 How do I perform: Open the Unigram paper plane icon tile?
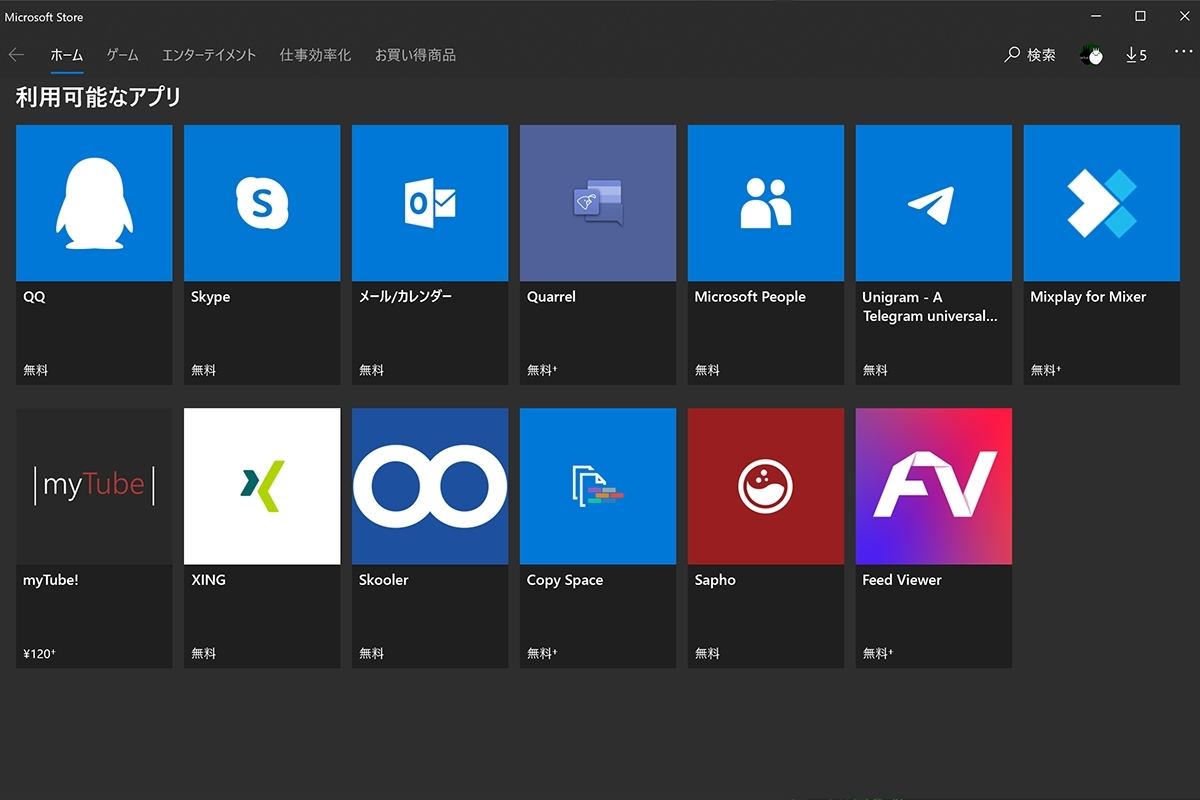934,203
